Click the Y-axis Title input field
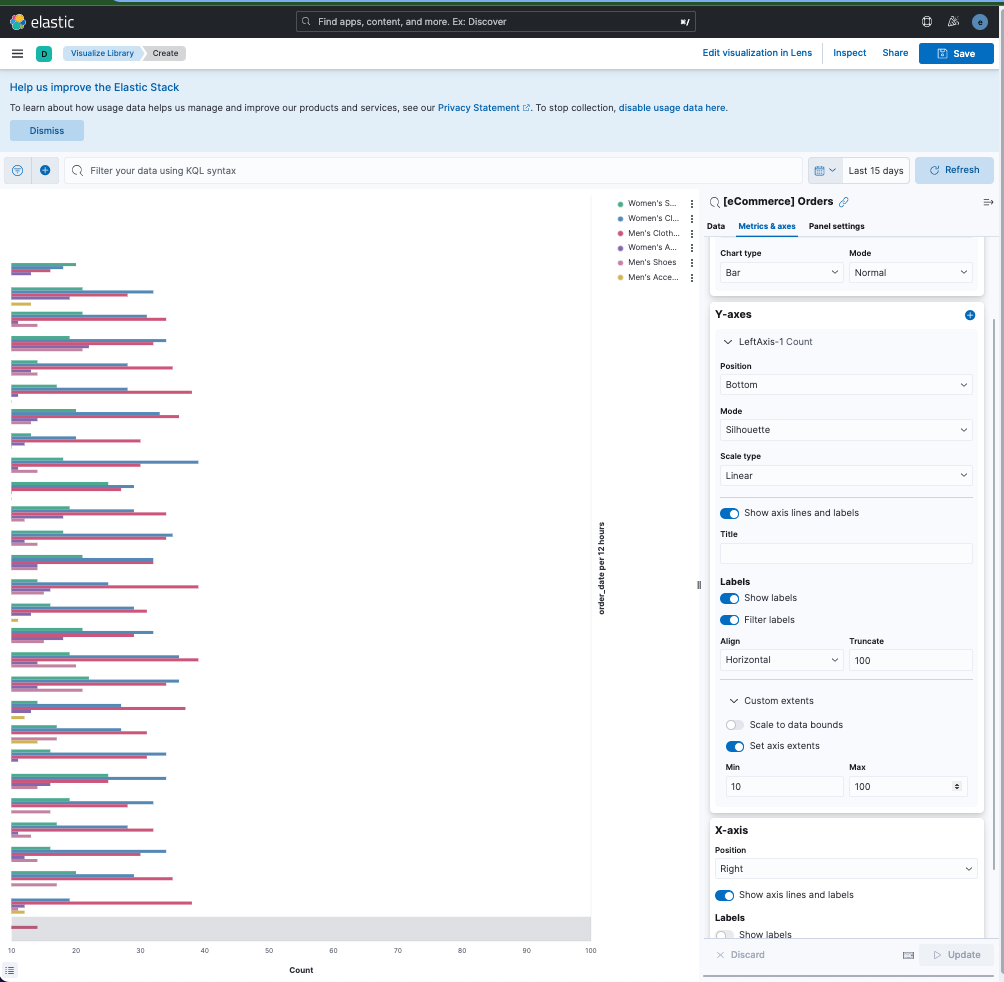The height and width of the screenshot is (982, 1004). (x=846, y=554)
